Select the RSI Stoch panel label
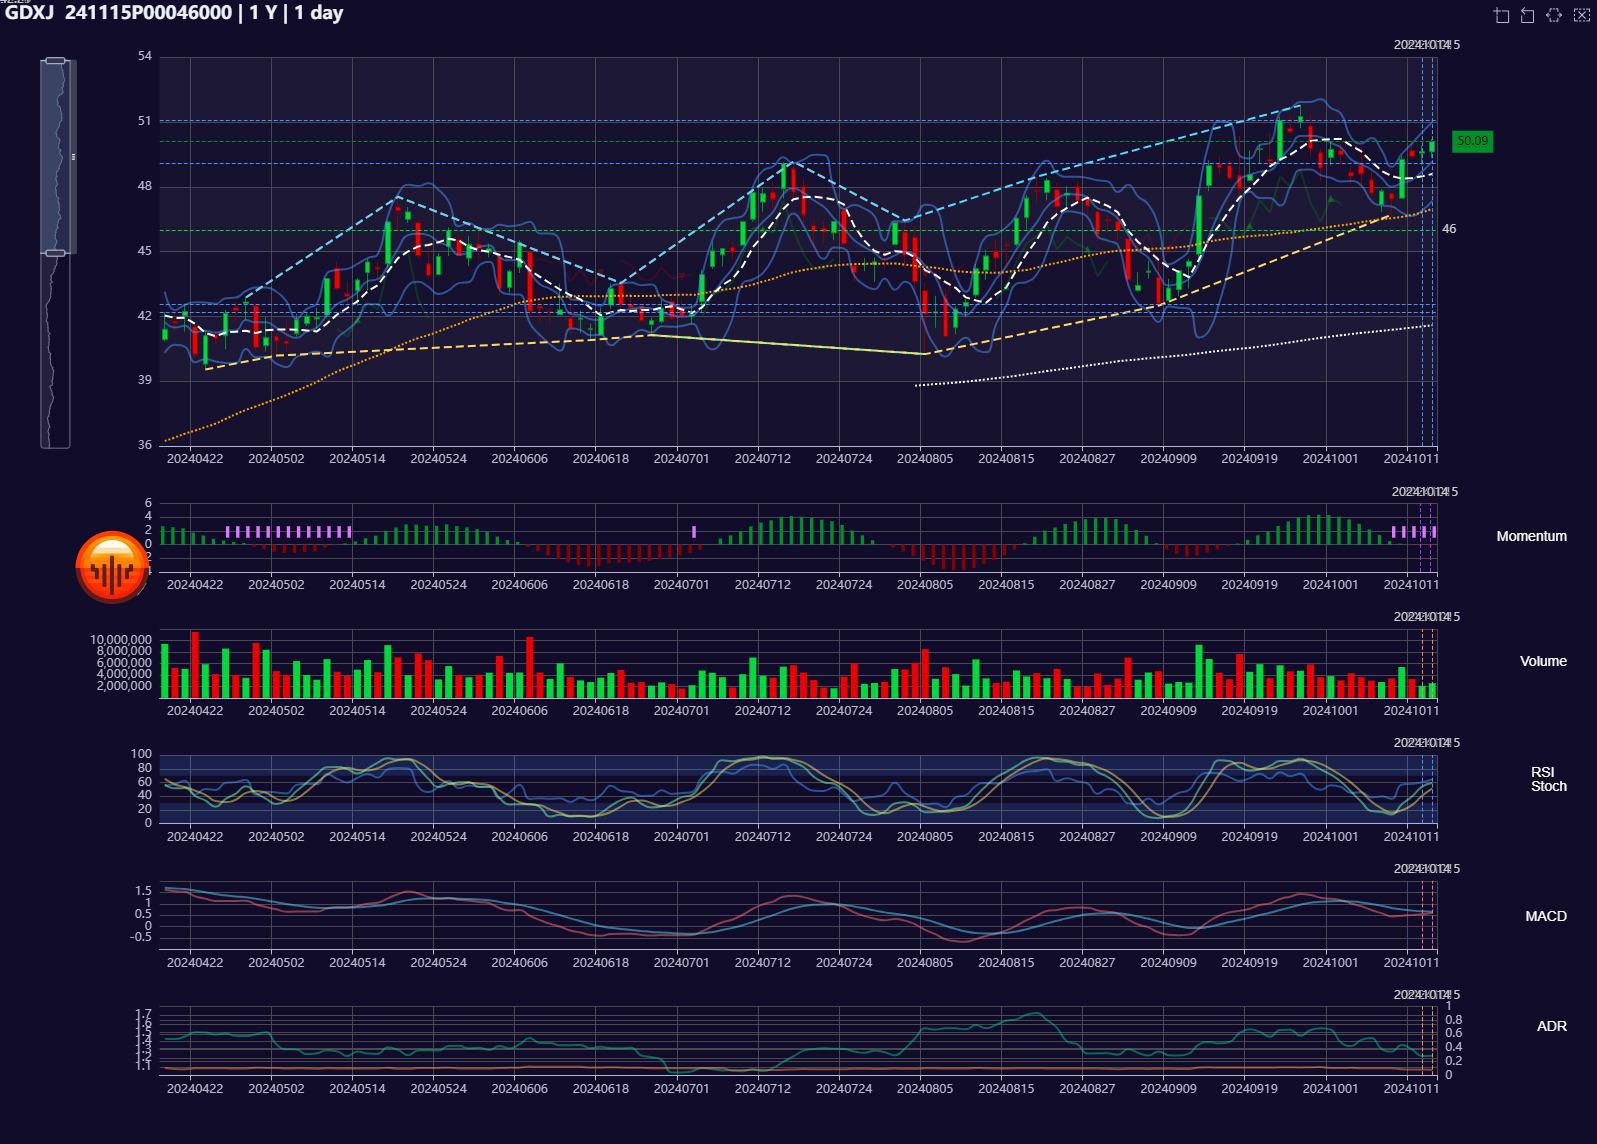Image resolution: width=1597 pixels, height=1144 pixels. coord(1548,779)
